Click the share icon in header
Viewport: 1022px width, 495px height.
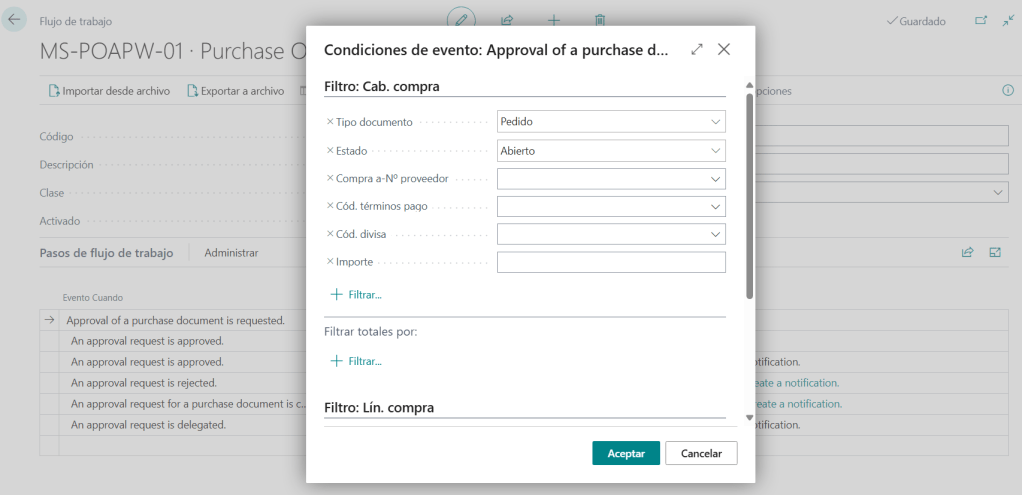pyautogui.click(x=507, y=20)
